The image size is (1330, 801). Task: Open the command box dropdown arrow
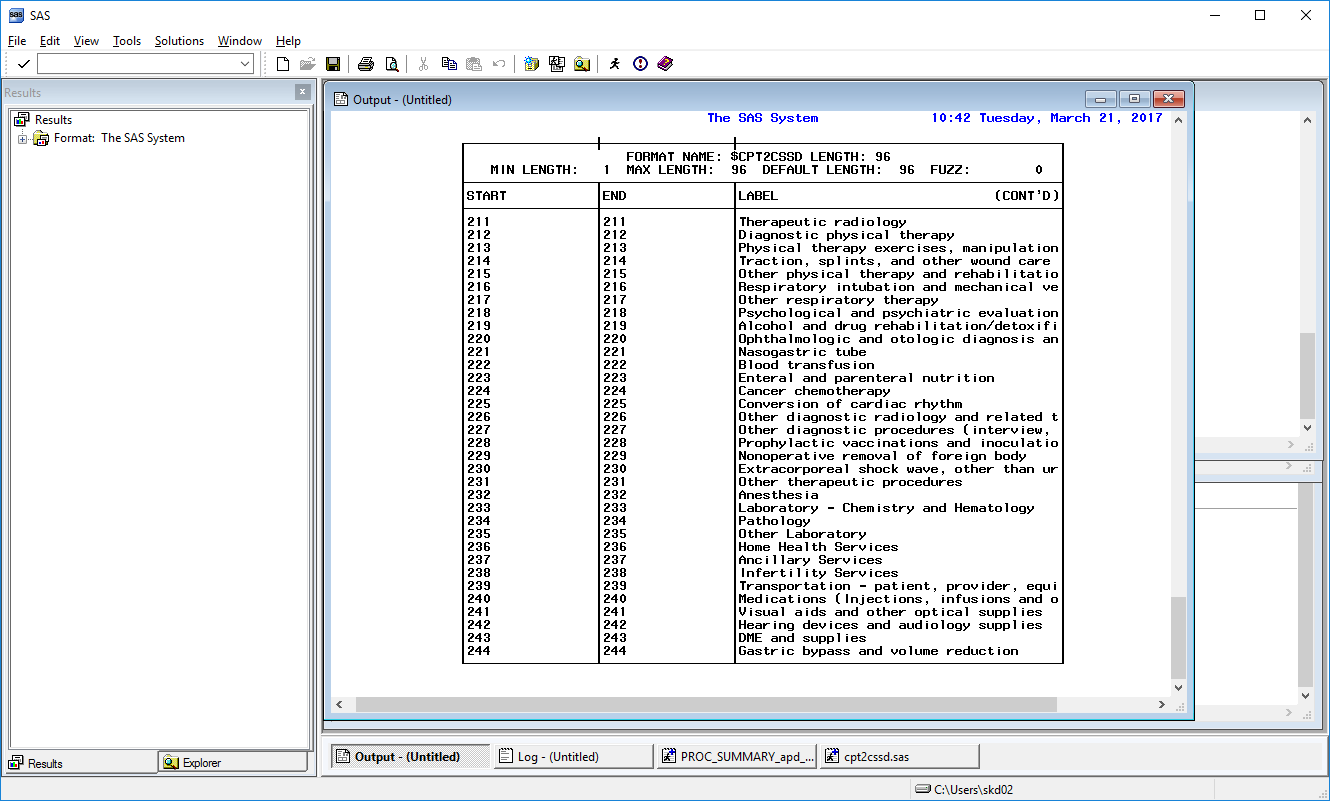coord(246,64)
